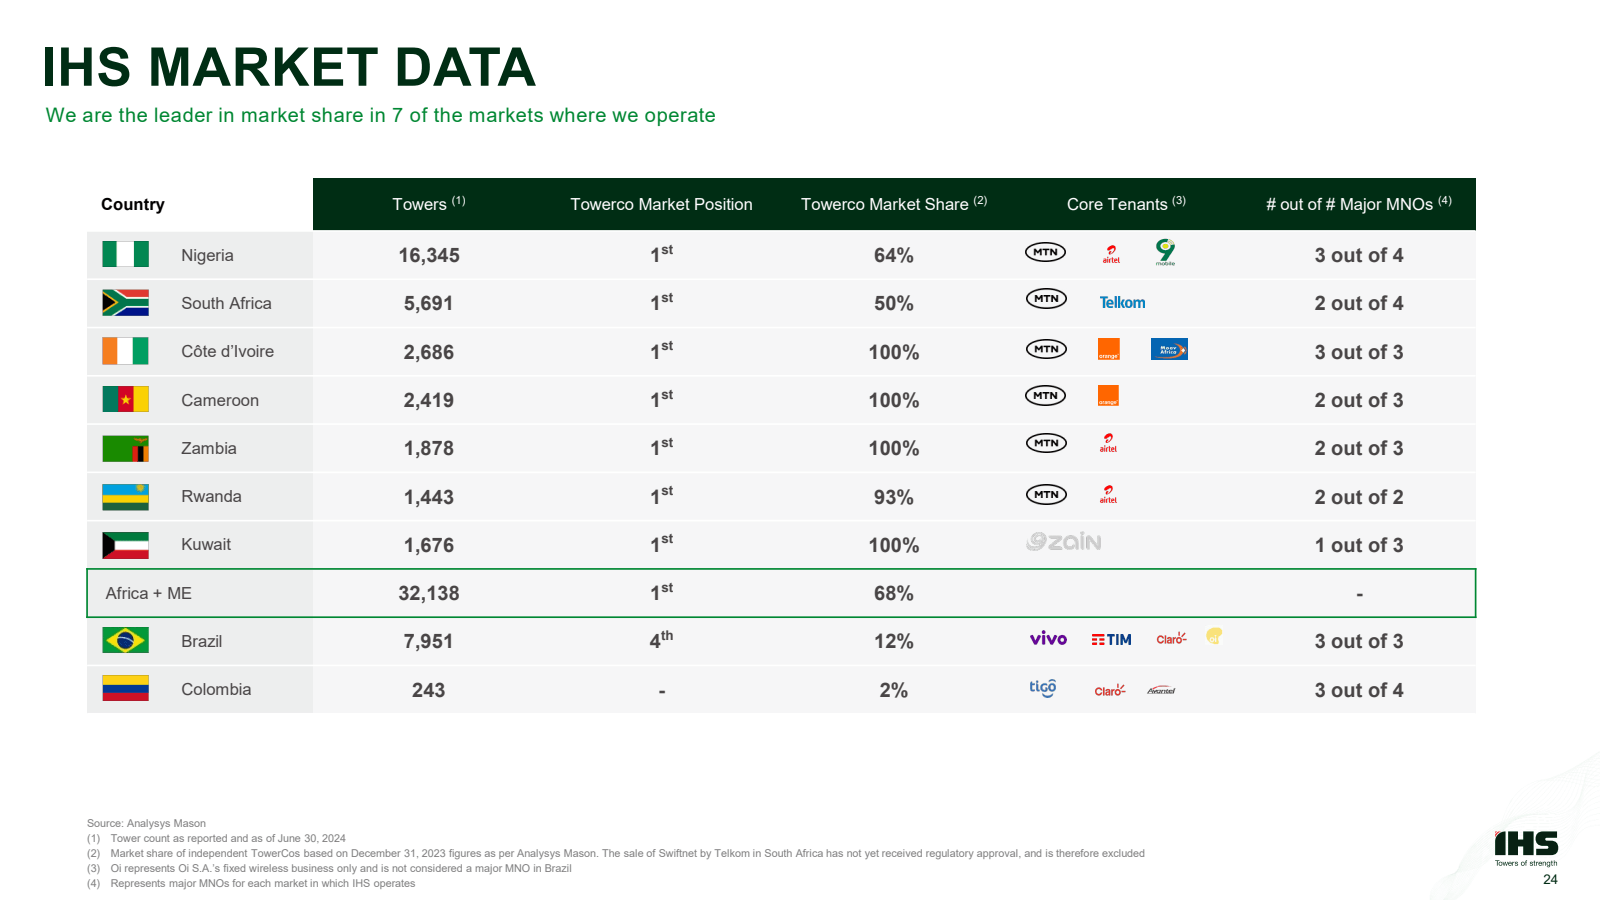Click the '2,419' towers value
The image size is (1600, 900).
point(429,400)
